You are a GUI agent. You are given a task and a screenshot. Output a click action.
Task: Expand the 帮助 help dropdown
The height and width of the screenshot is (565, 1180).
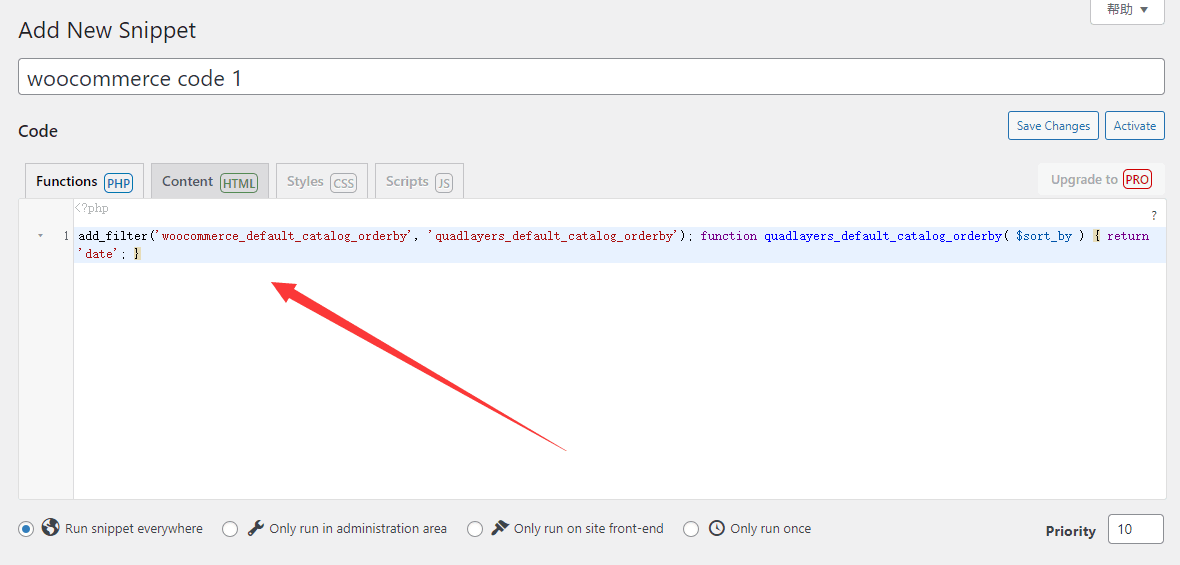click(1126, 10)
